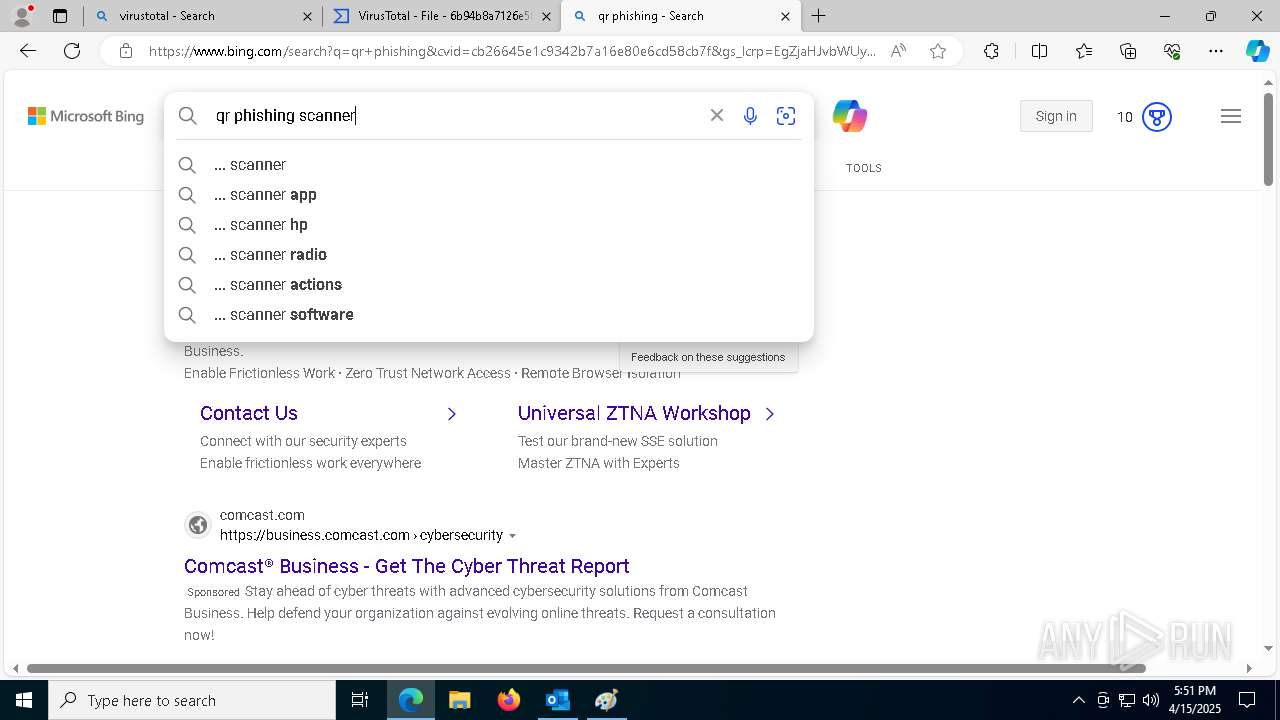Select suggestion '... scanner'

point(489,165)
